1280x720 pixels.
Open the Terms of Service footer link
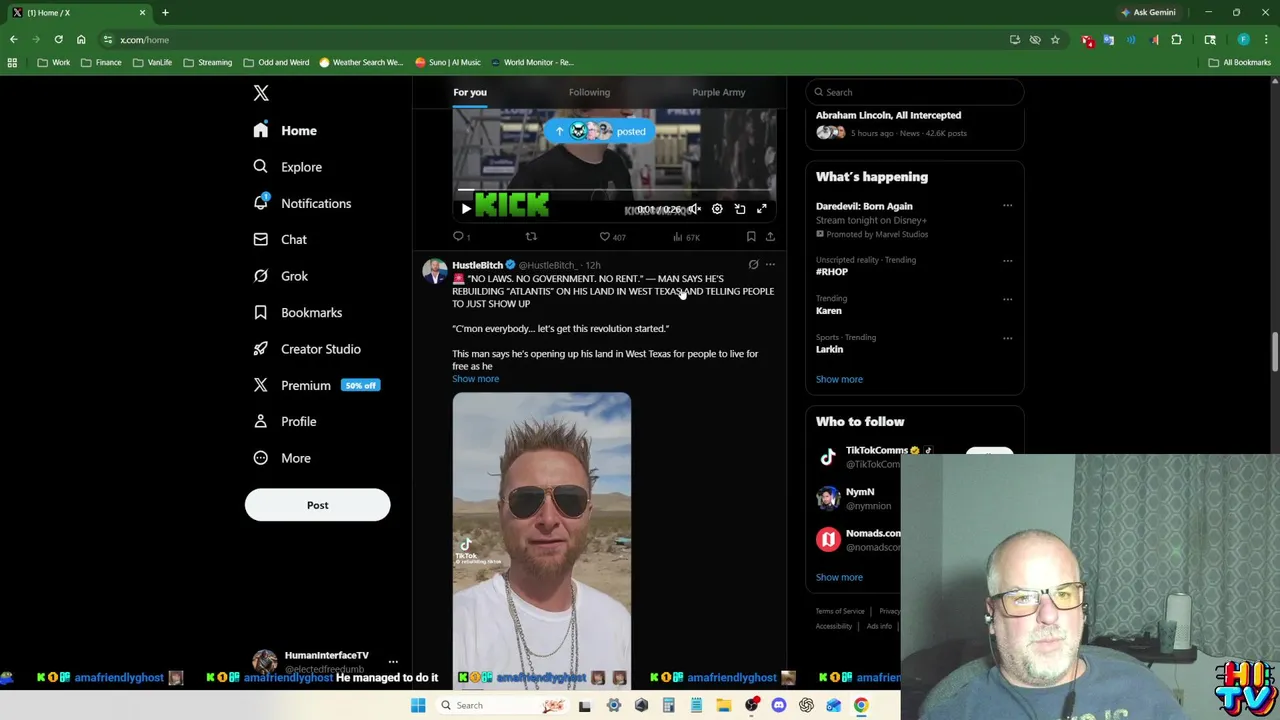pyautogui.click(x=840, y=611)
